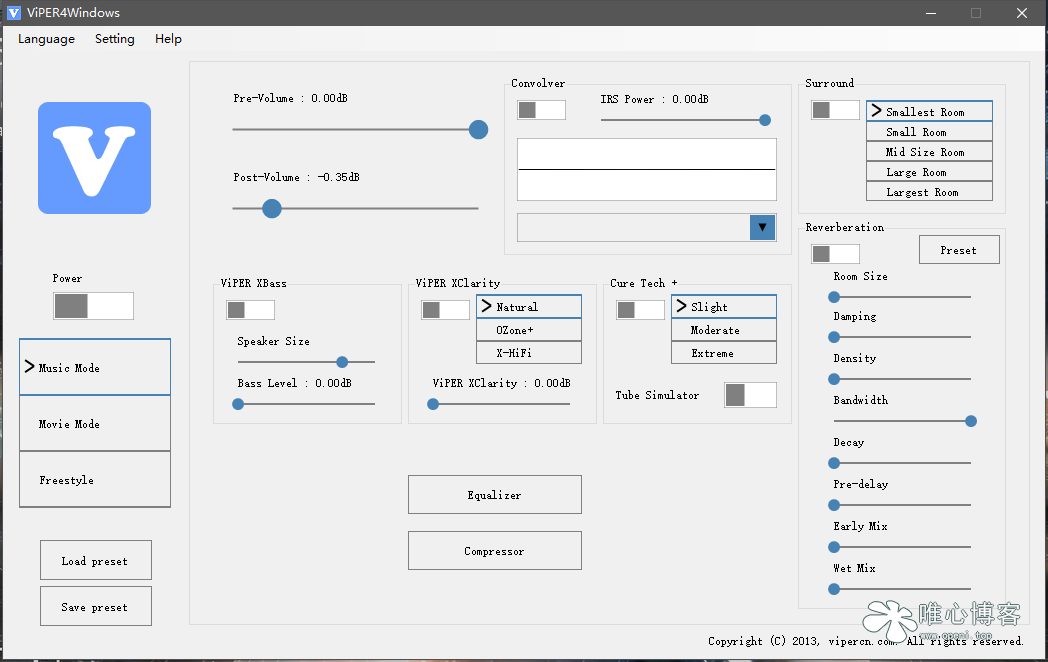The image size is (1048, 662).
Task: Choose X-HiFi XClarity mode
Action: [529, 352]
